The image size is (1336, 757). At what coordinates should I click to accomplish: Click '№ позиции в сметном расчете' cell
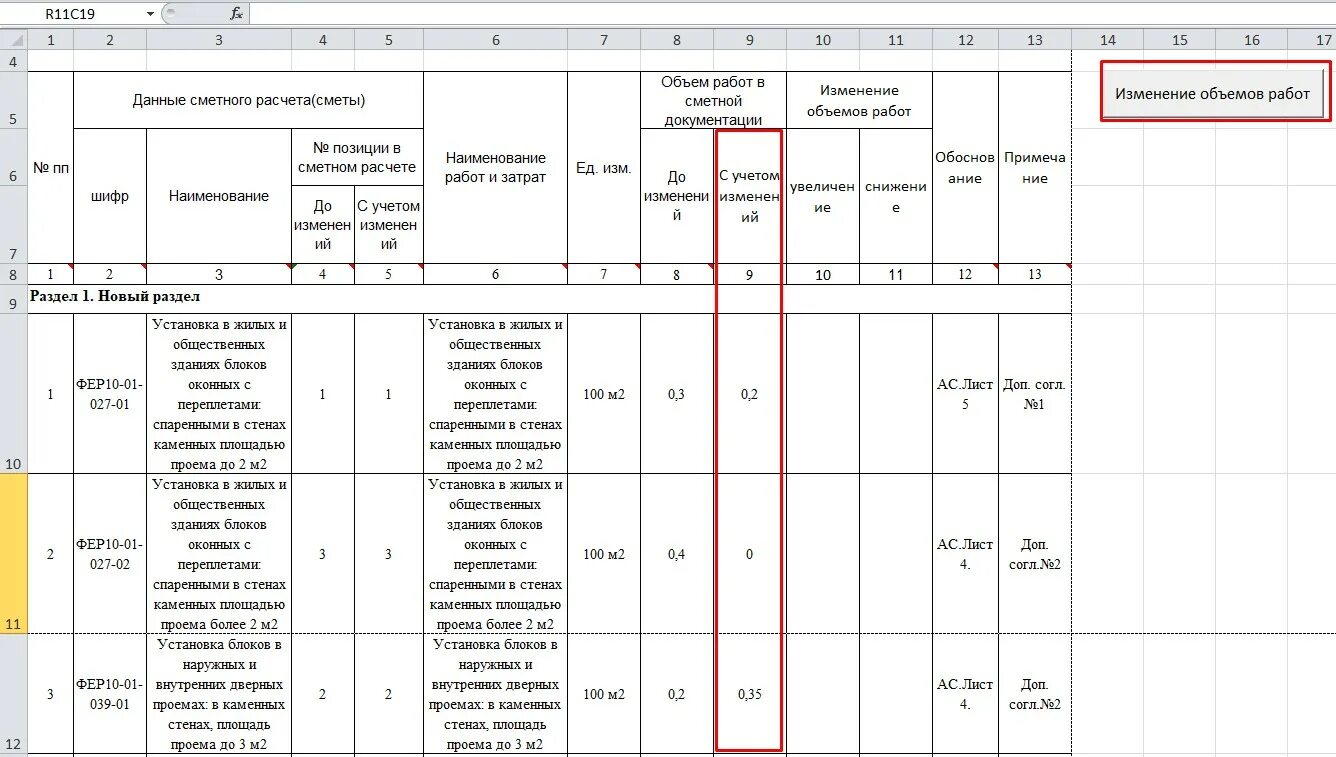pyautogui.click(x=357, y=157)
